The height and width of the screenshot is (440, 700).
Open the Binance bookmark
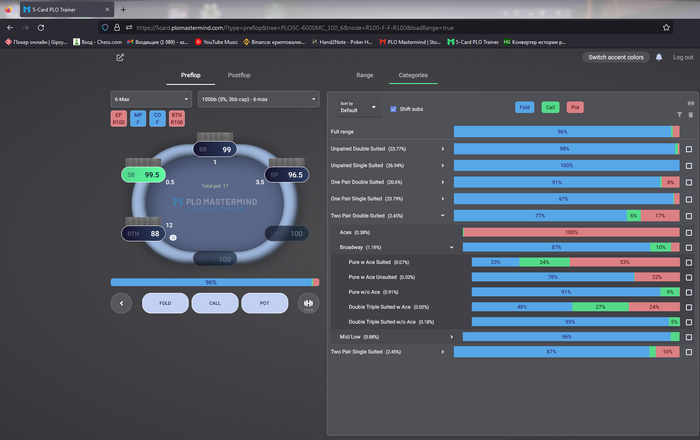[274, 42]
